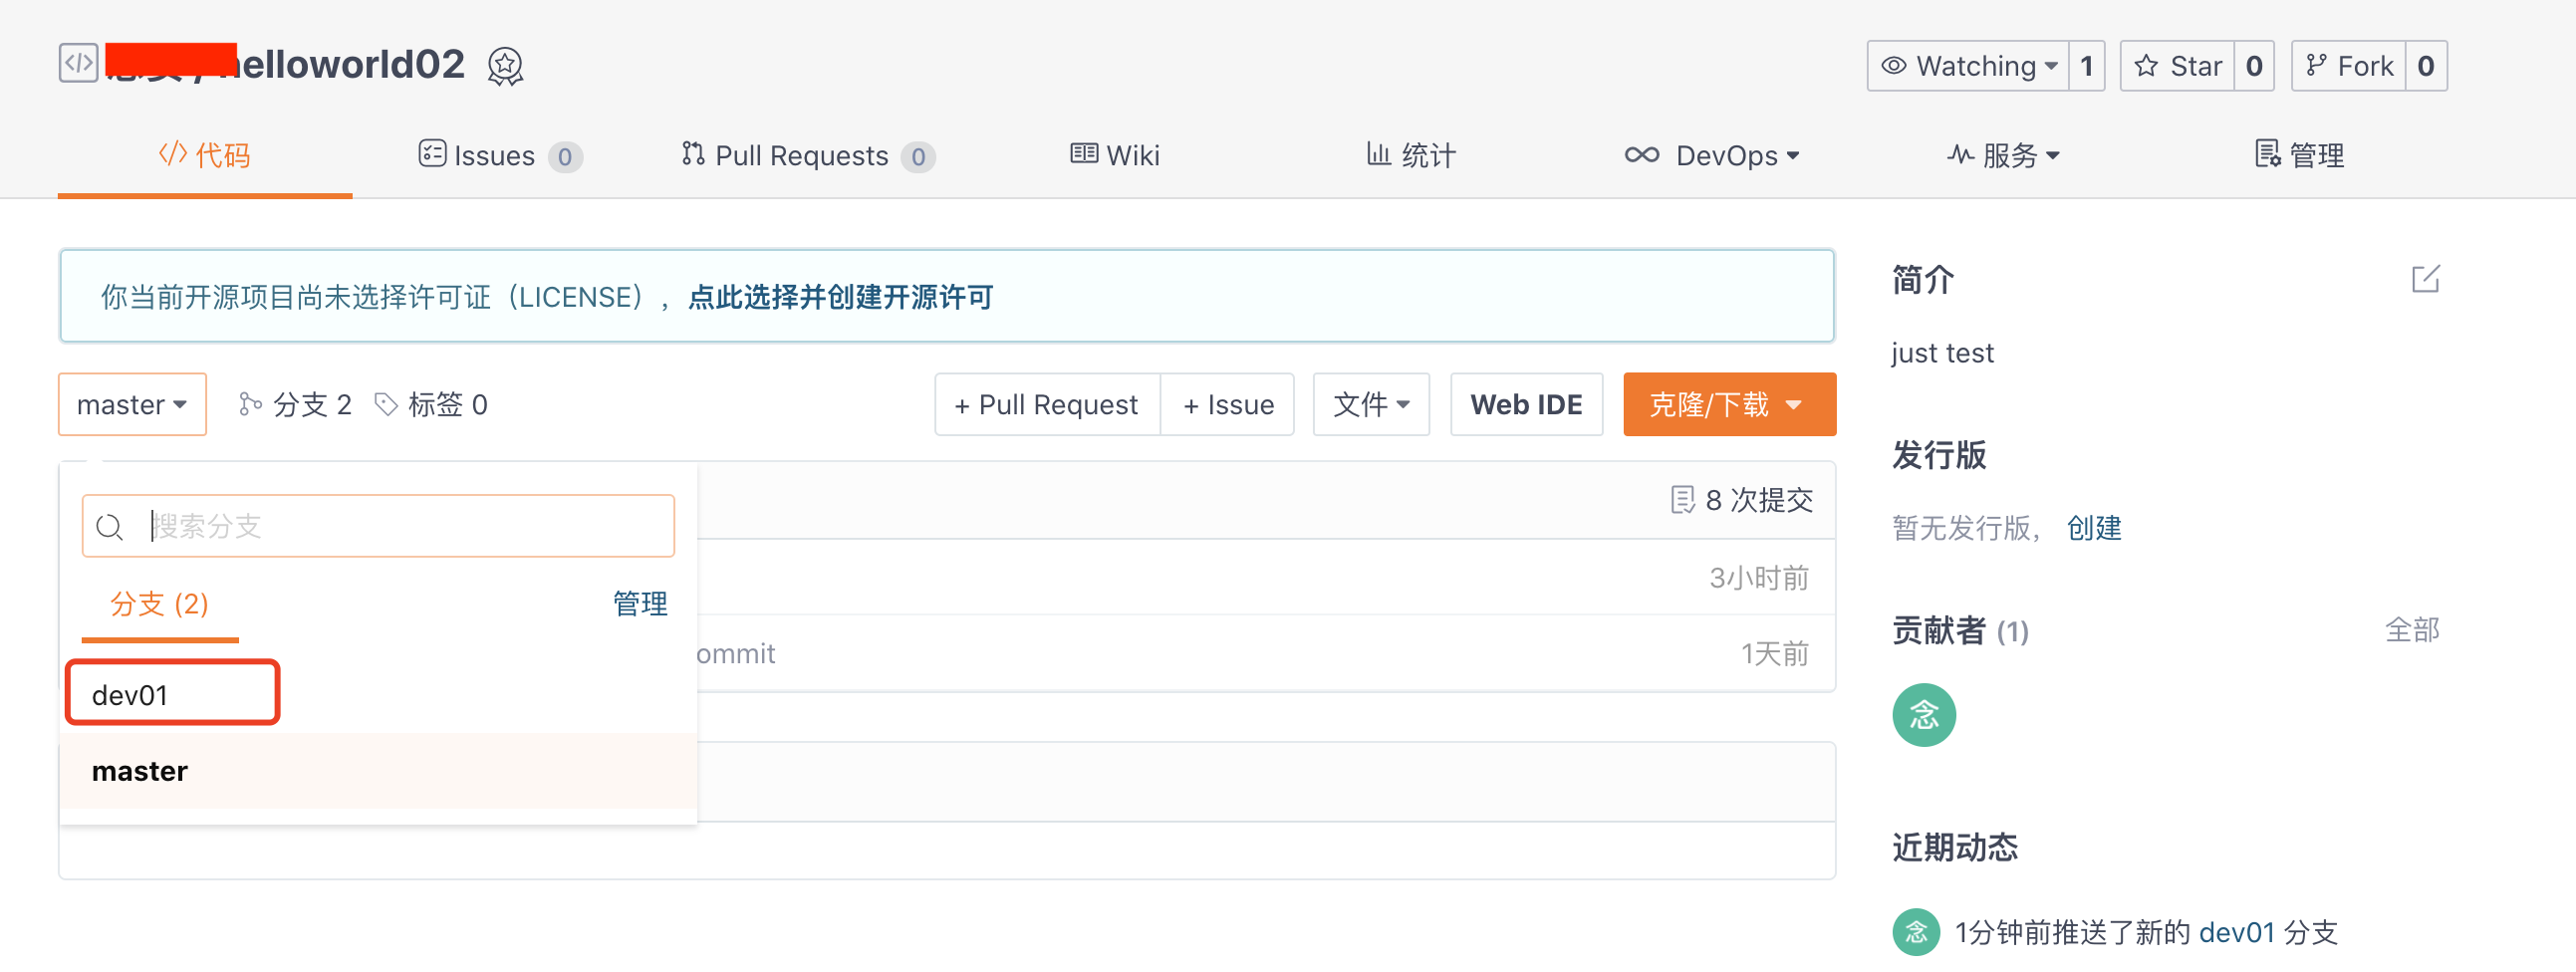Click the edit icon beside 简介
Image resolution: width=2576 pixels, height=972 pixels.
point(2425,279)
